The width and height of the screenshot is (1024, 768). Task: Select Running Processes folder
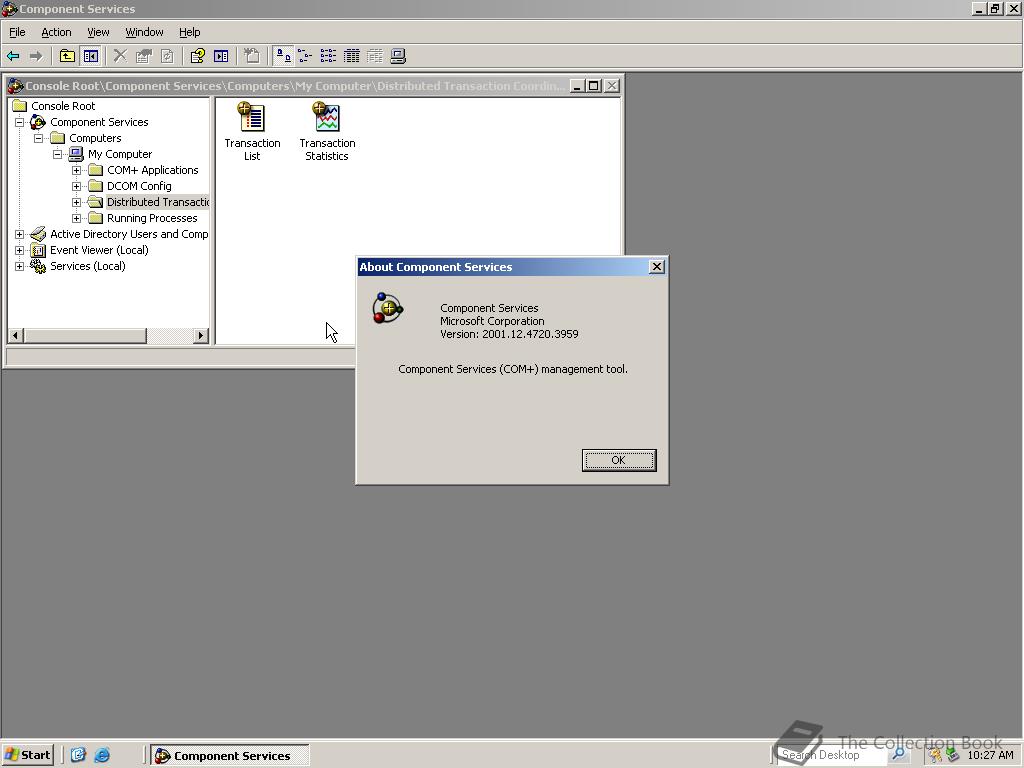click(152, 218)
